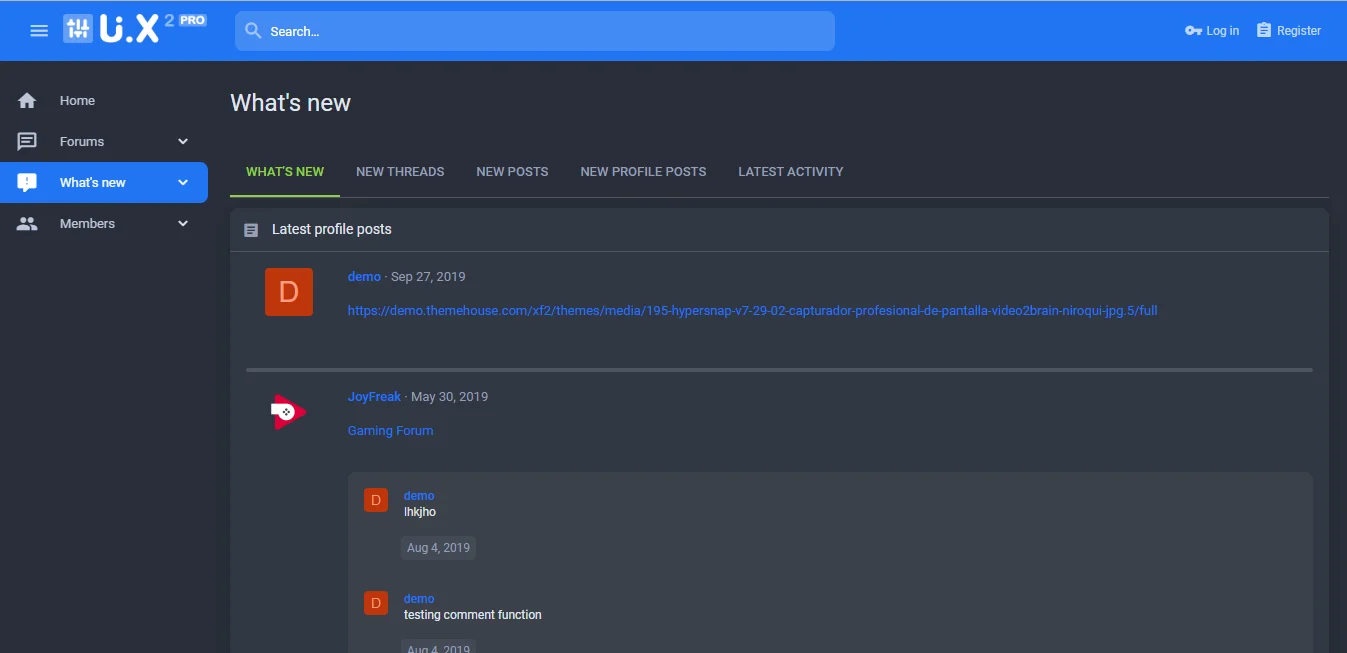Switch to the New Posts tab
This screenshot has height=653, width=1347.
(512, 172)
